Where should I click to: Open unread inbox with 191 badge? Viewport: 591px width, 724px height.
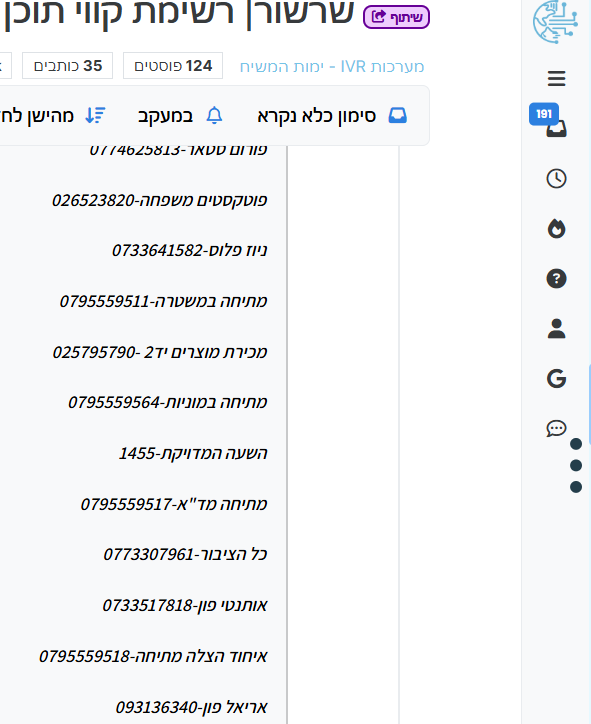click(556, 128)
